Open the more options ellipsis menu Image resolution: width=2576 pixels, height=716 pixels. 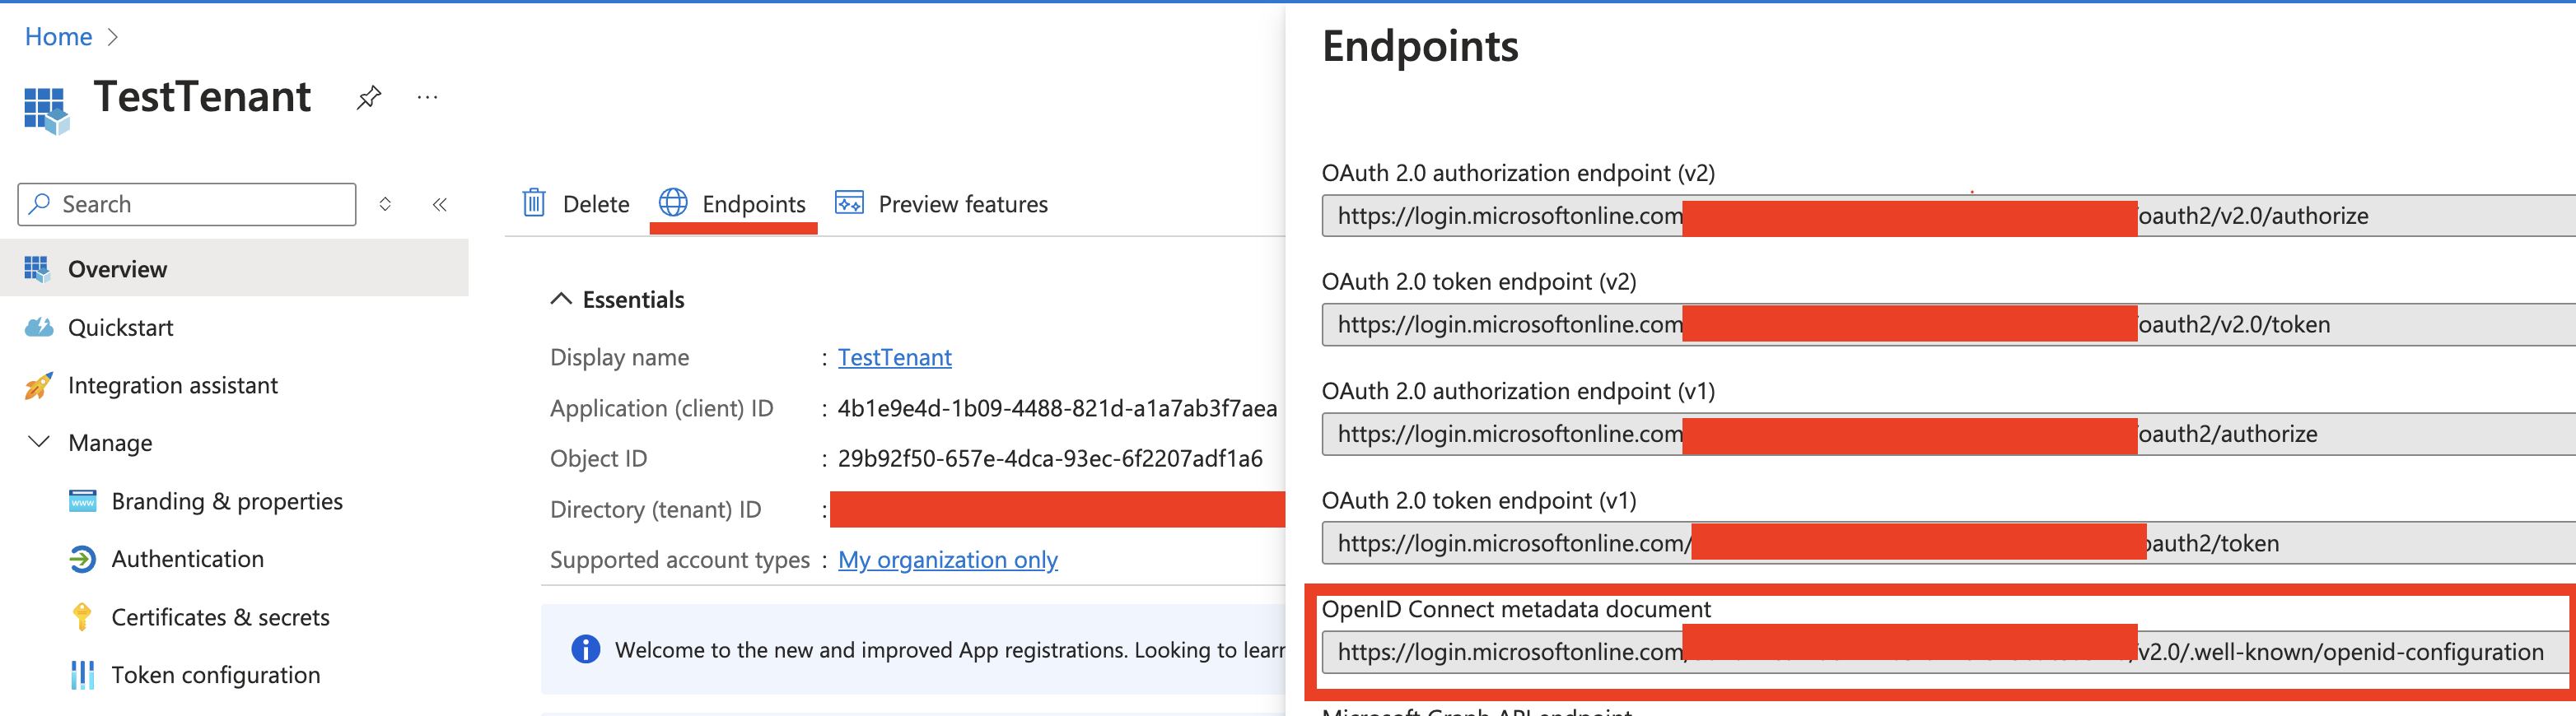click(x=427, y=97)
